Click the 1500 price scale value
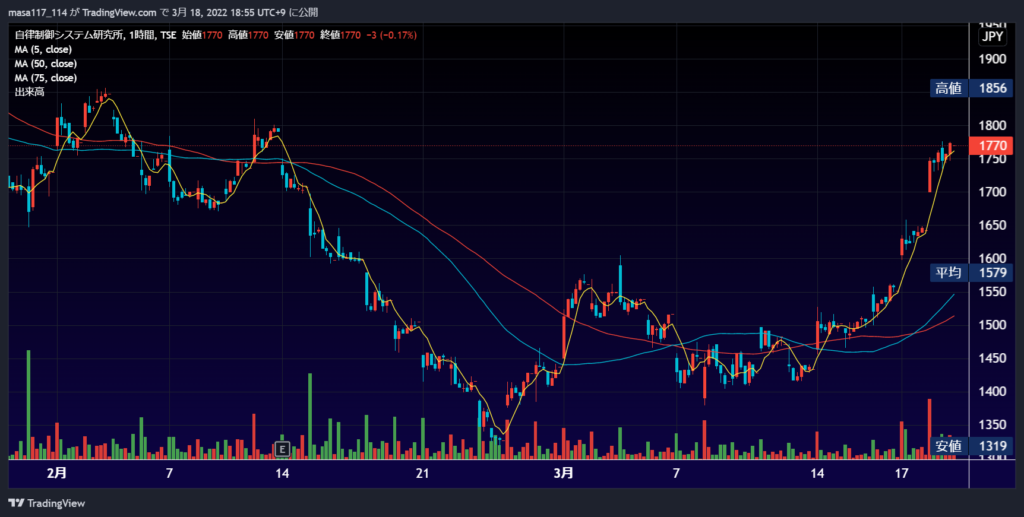The image size is (1024, 517). [992, 325]
